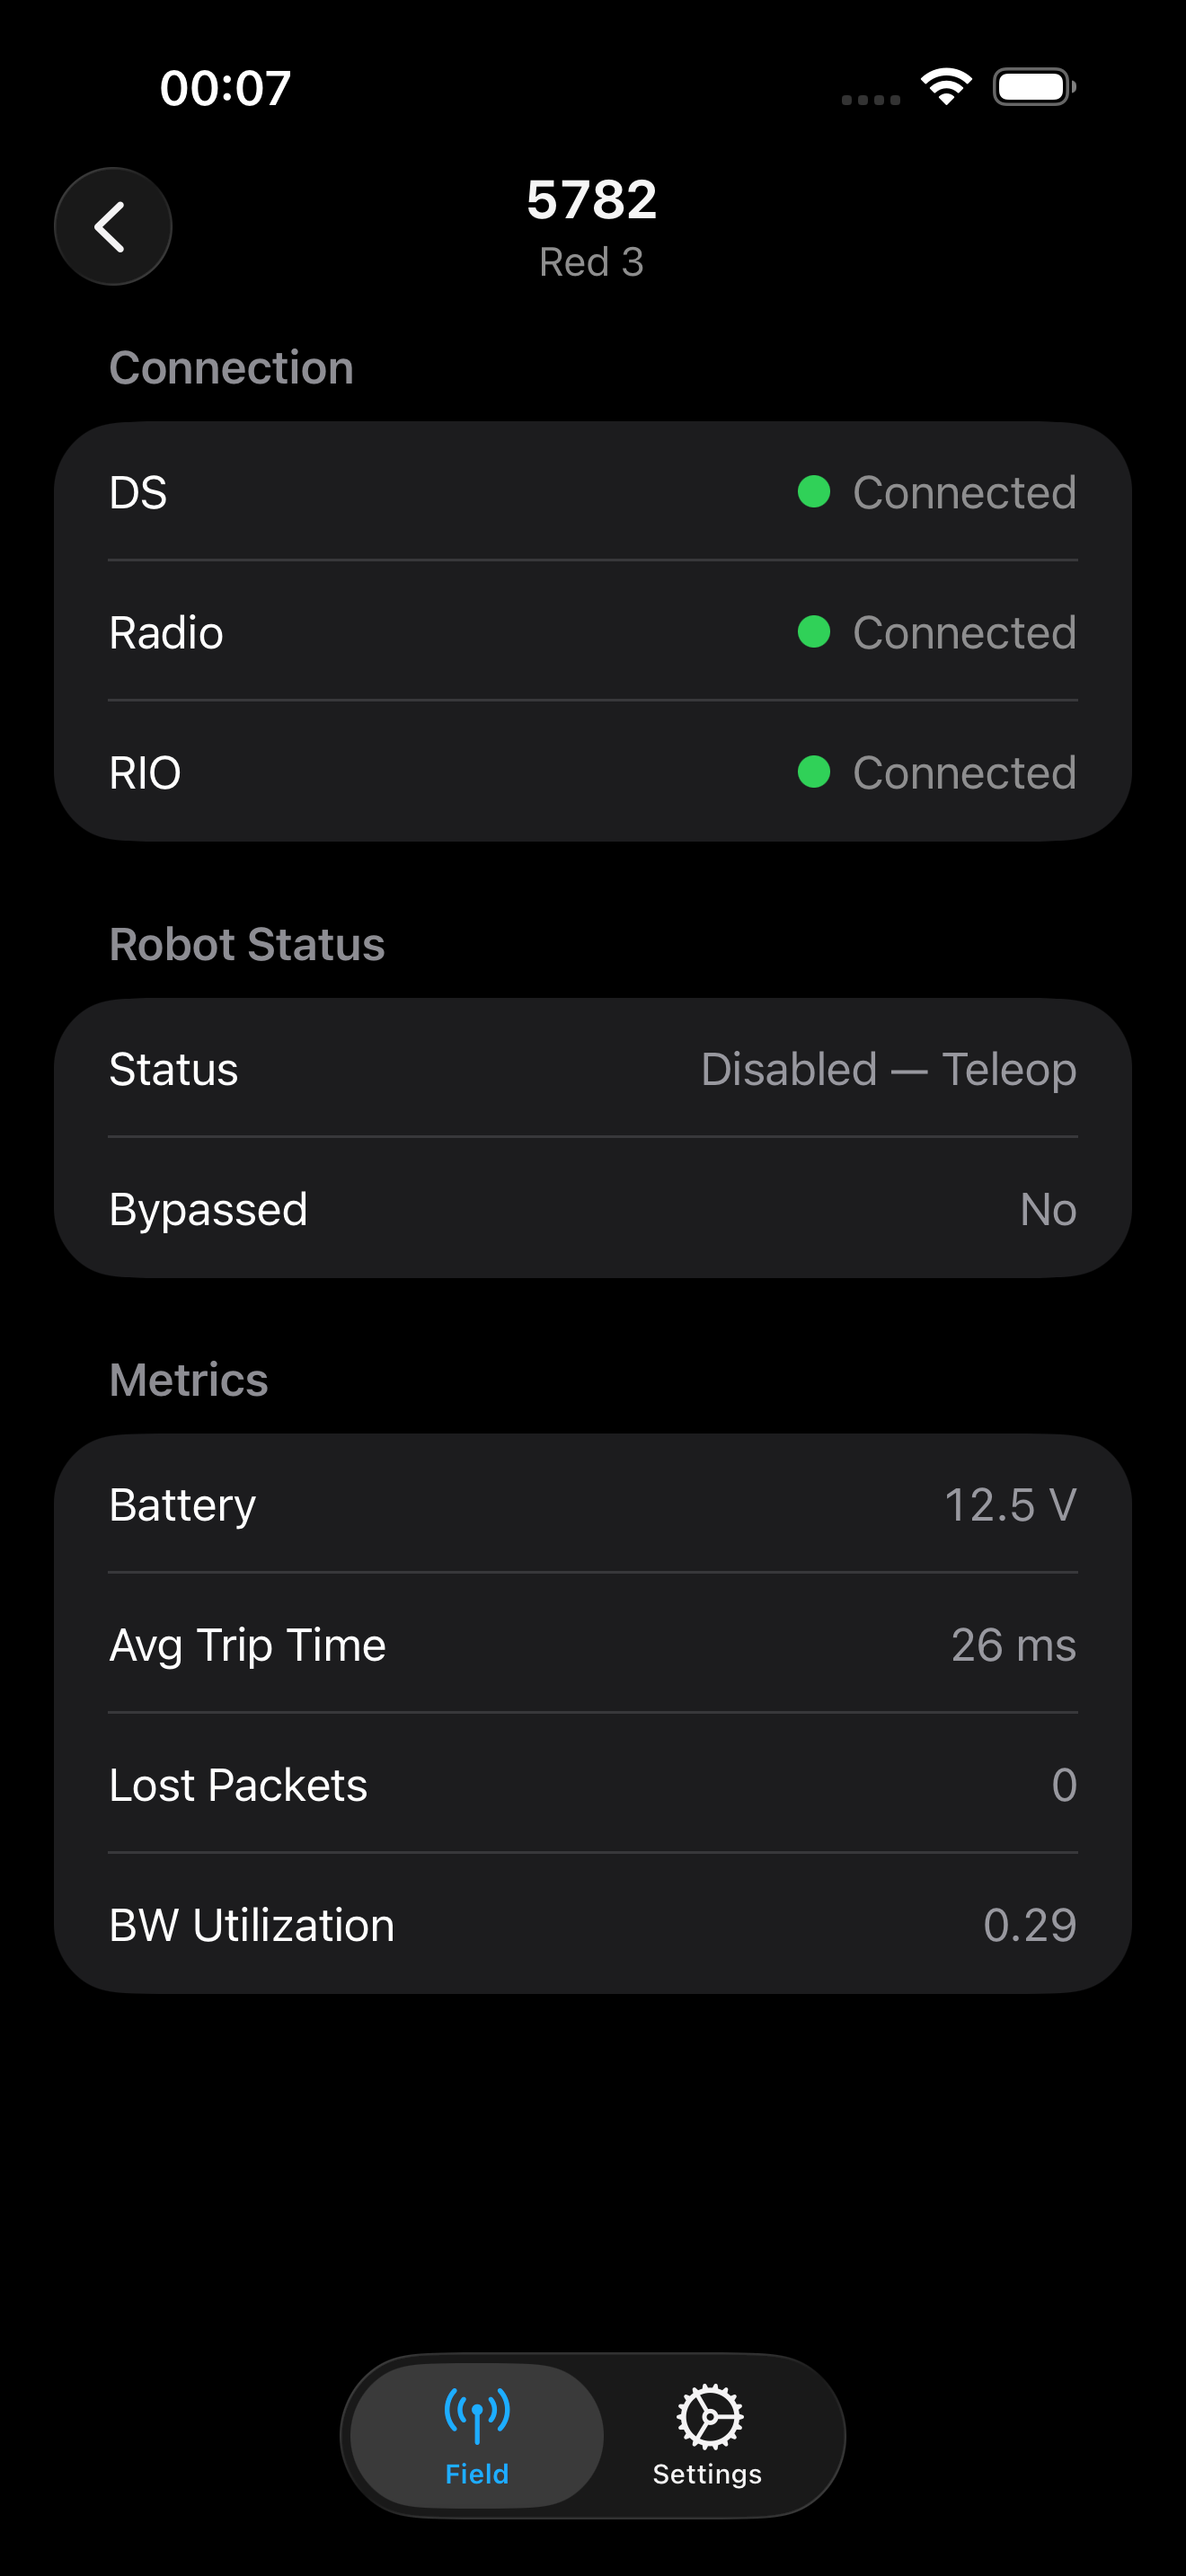Tap the Field antenna icon
Screen dimensions: 1186x2576
pyautogui.click(x=477, y=2414)
